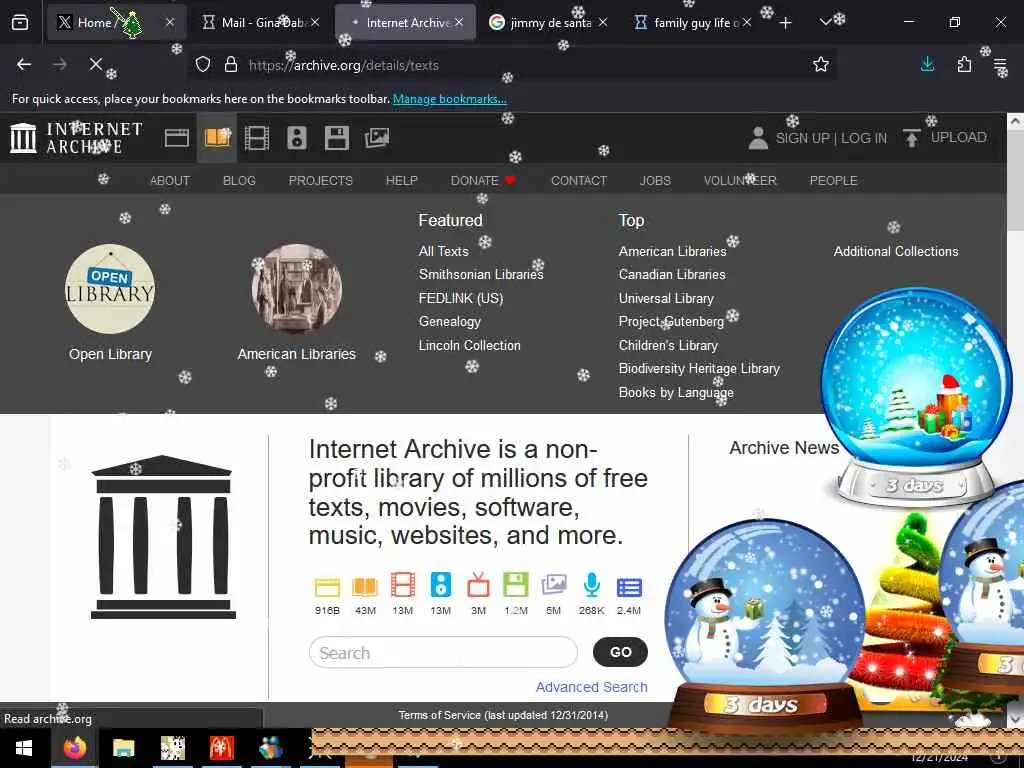Screen dimensions: 1024x768
Task: Click the page vertical scrollbar thumb
Action: pyautogui.click(x=1015, y=180)
